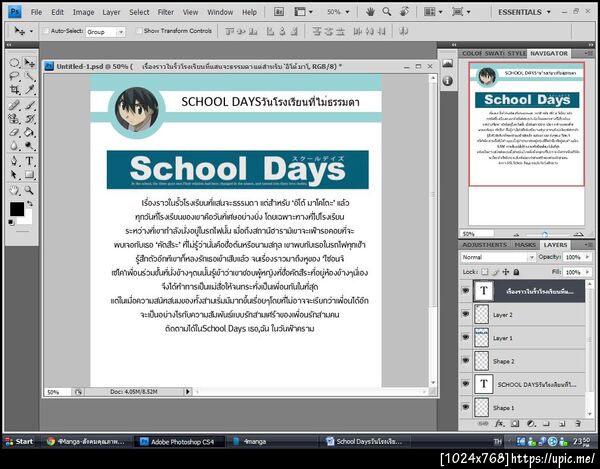Switch to the MASKS tab
The image size is (600, 469).
pyautogui.click(x=525, y=245)
